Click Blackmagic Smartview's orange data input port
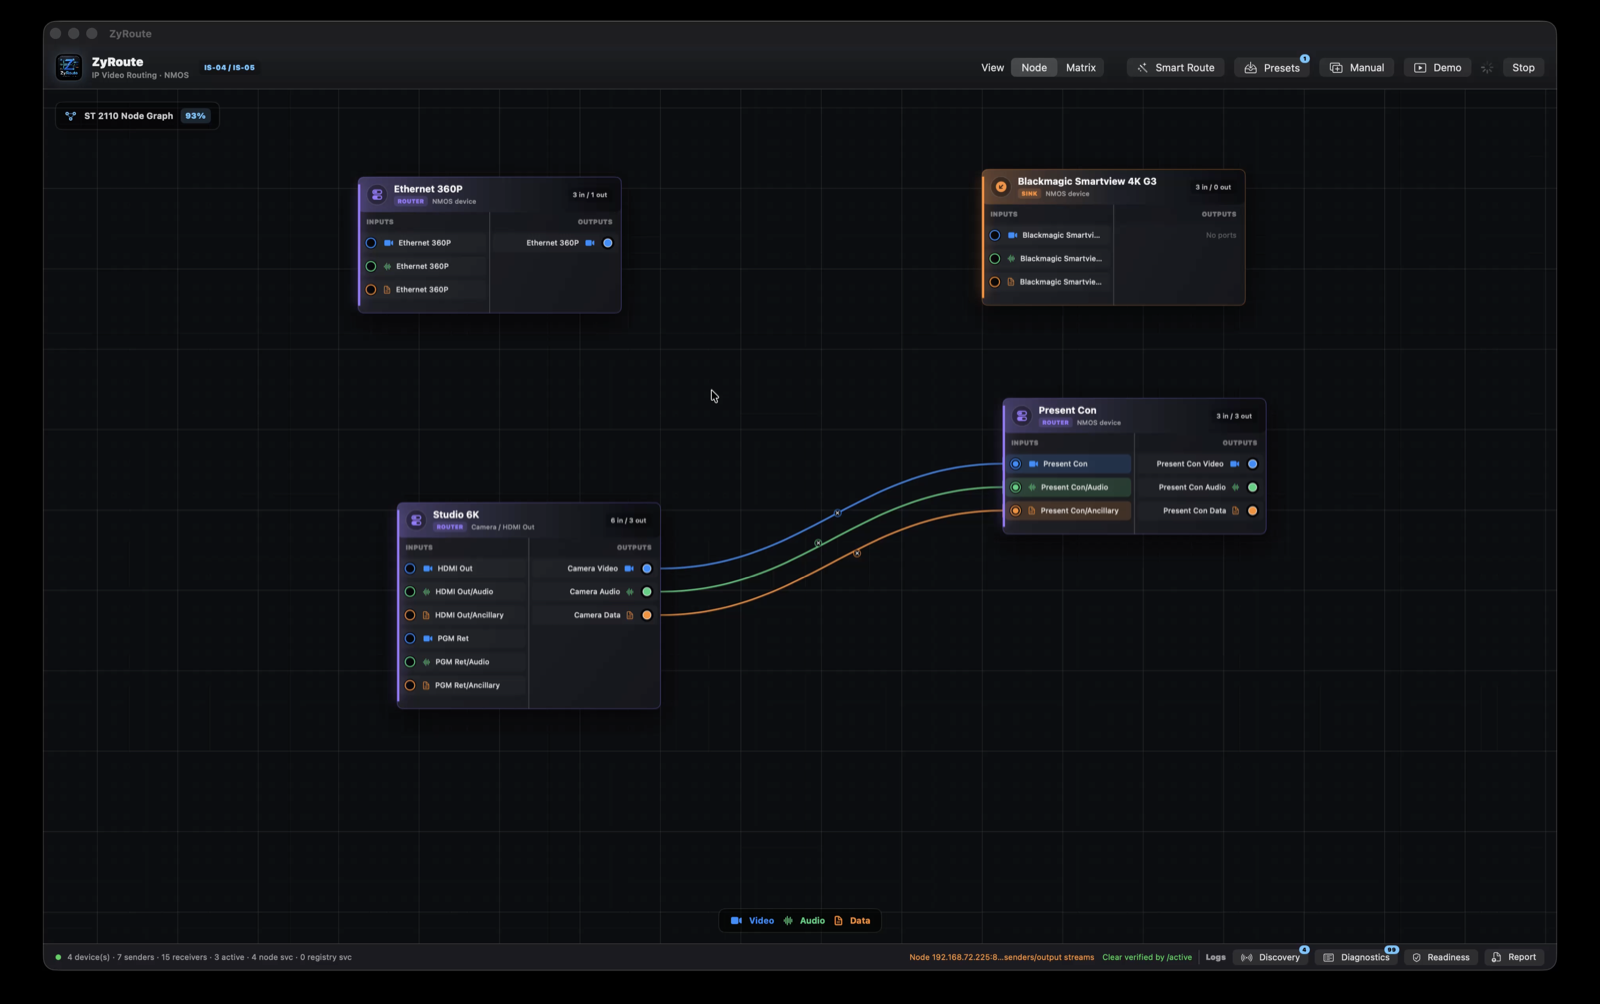The height and width of the screenshot is (1004, 1600). click(x=995, y=282)
